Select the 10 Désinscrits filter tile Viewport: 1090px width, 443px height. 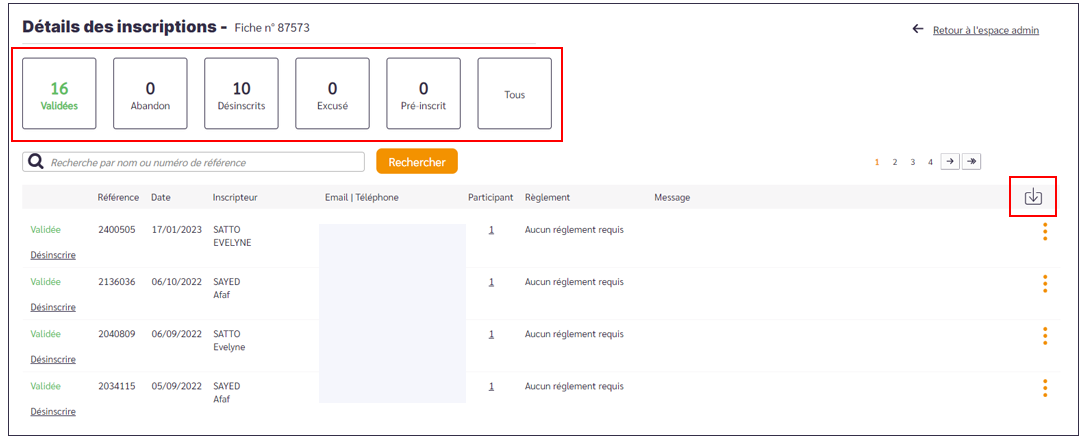(241, 94)
